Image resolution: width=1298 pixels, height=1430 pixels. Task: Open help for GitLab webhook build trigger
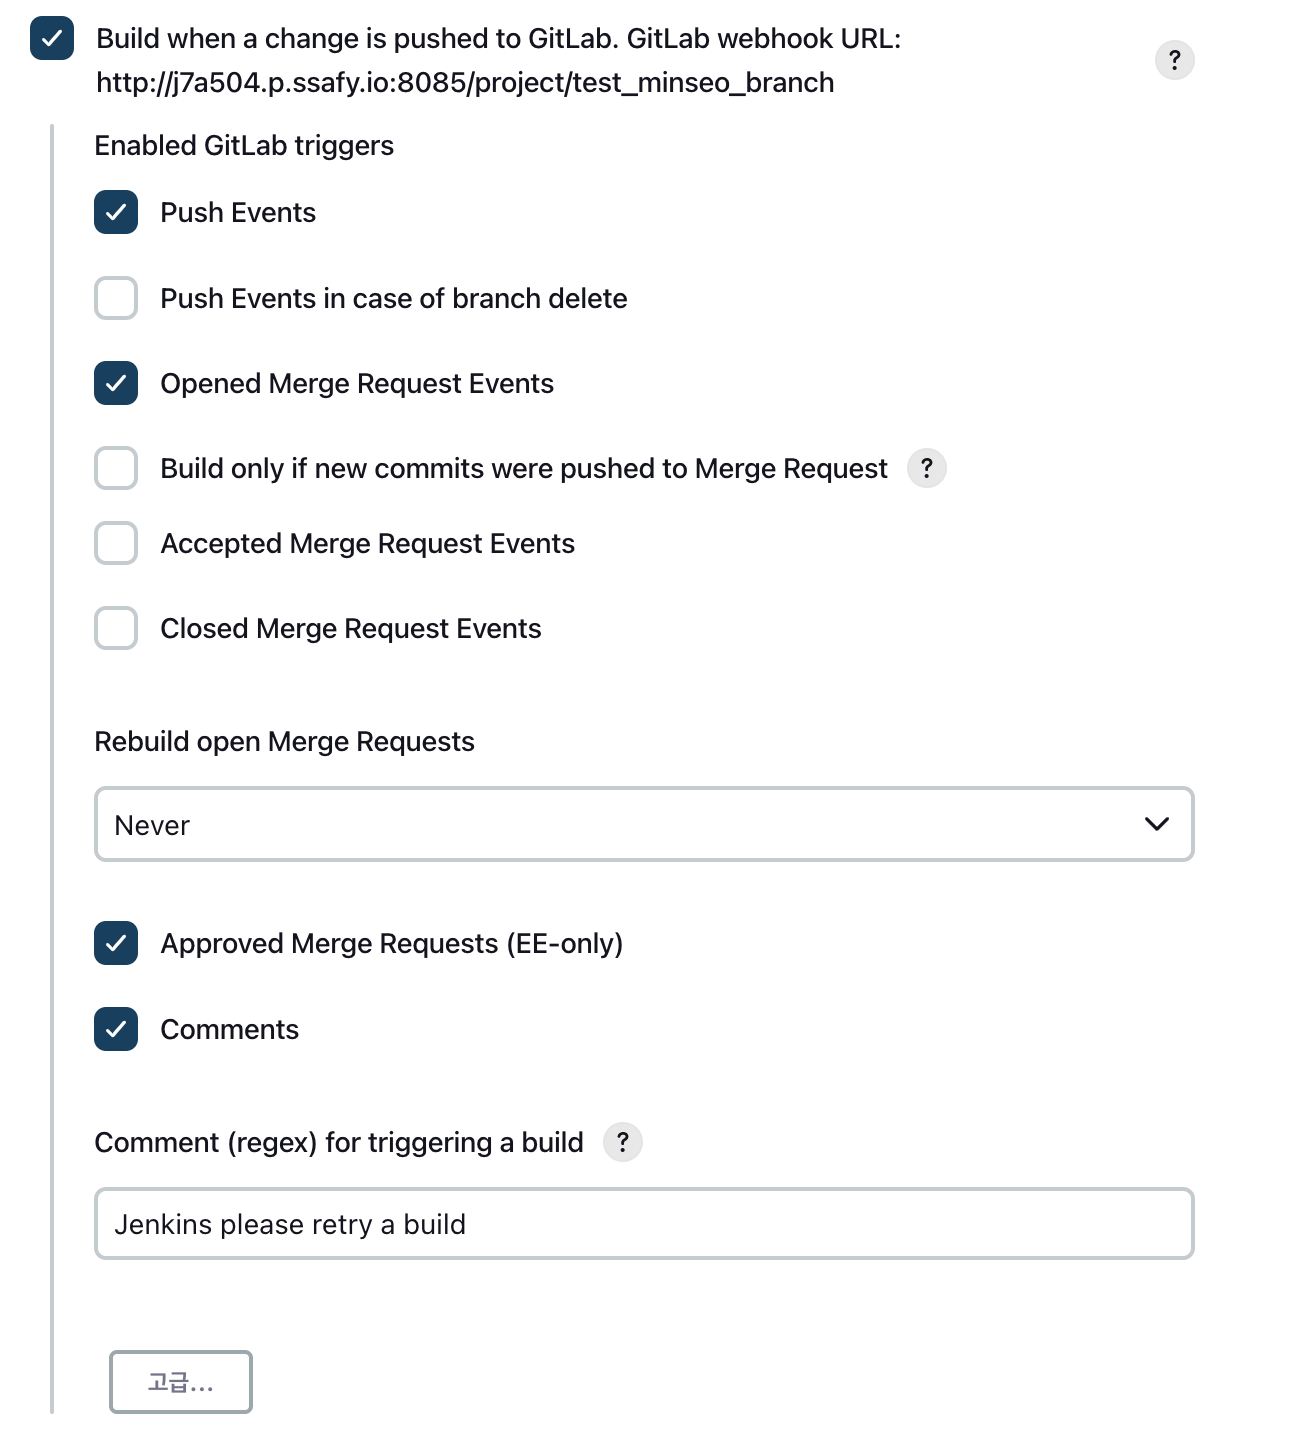pos(1174,60)
